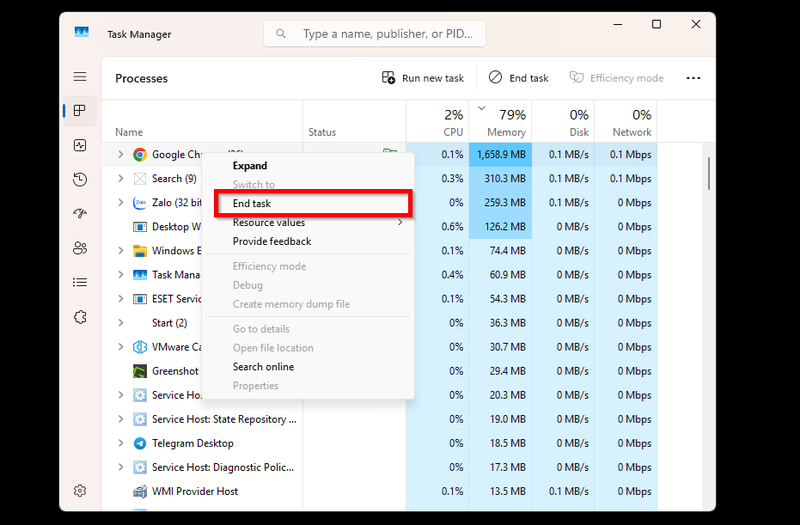Open the Services puzzle-piece sidebar icon

80,317
